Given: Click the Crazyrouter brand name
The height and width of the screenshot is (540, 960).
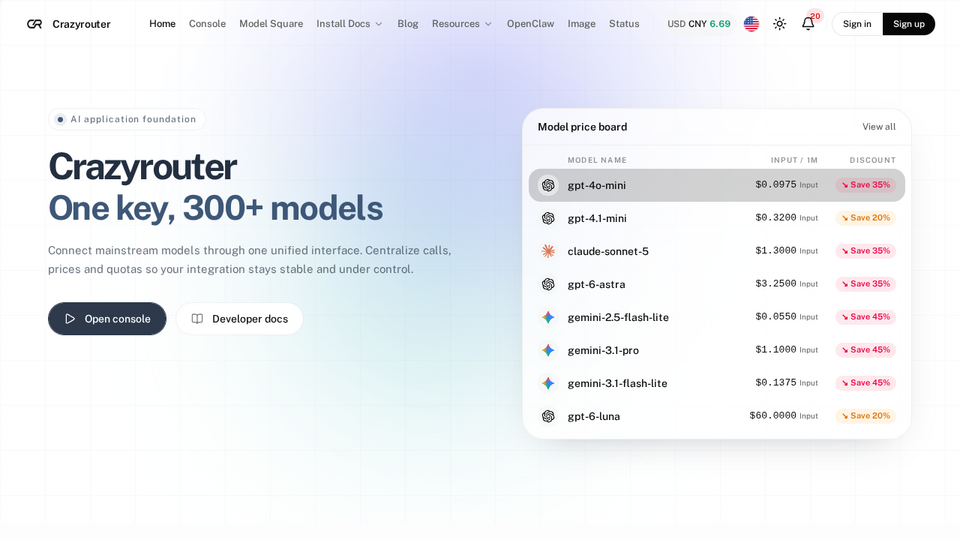Looking at the screenshot, I should click(81, 24).
